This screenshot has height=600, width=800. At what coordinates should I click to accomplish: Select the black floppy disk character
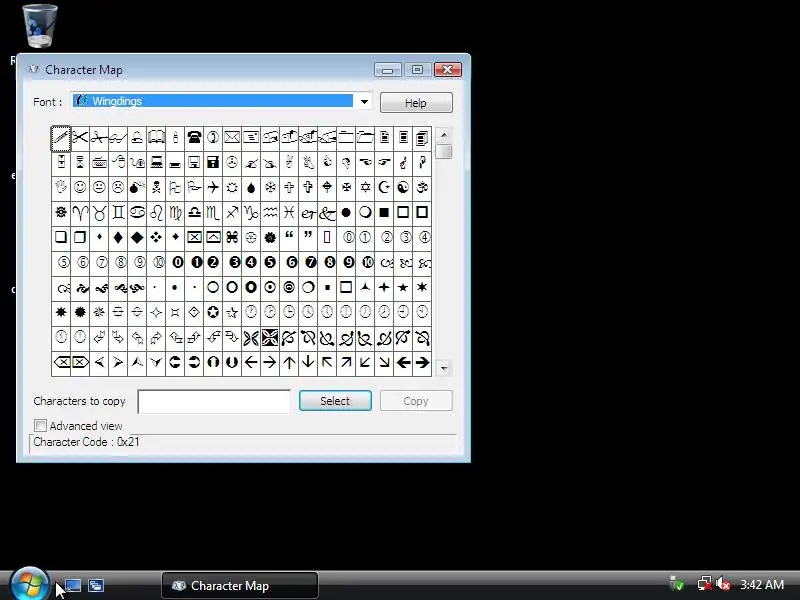tap(213, 163)
